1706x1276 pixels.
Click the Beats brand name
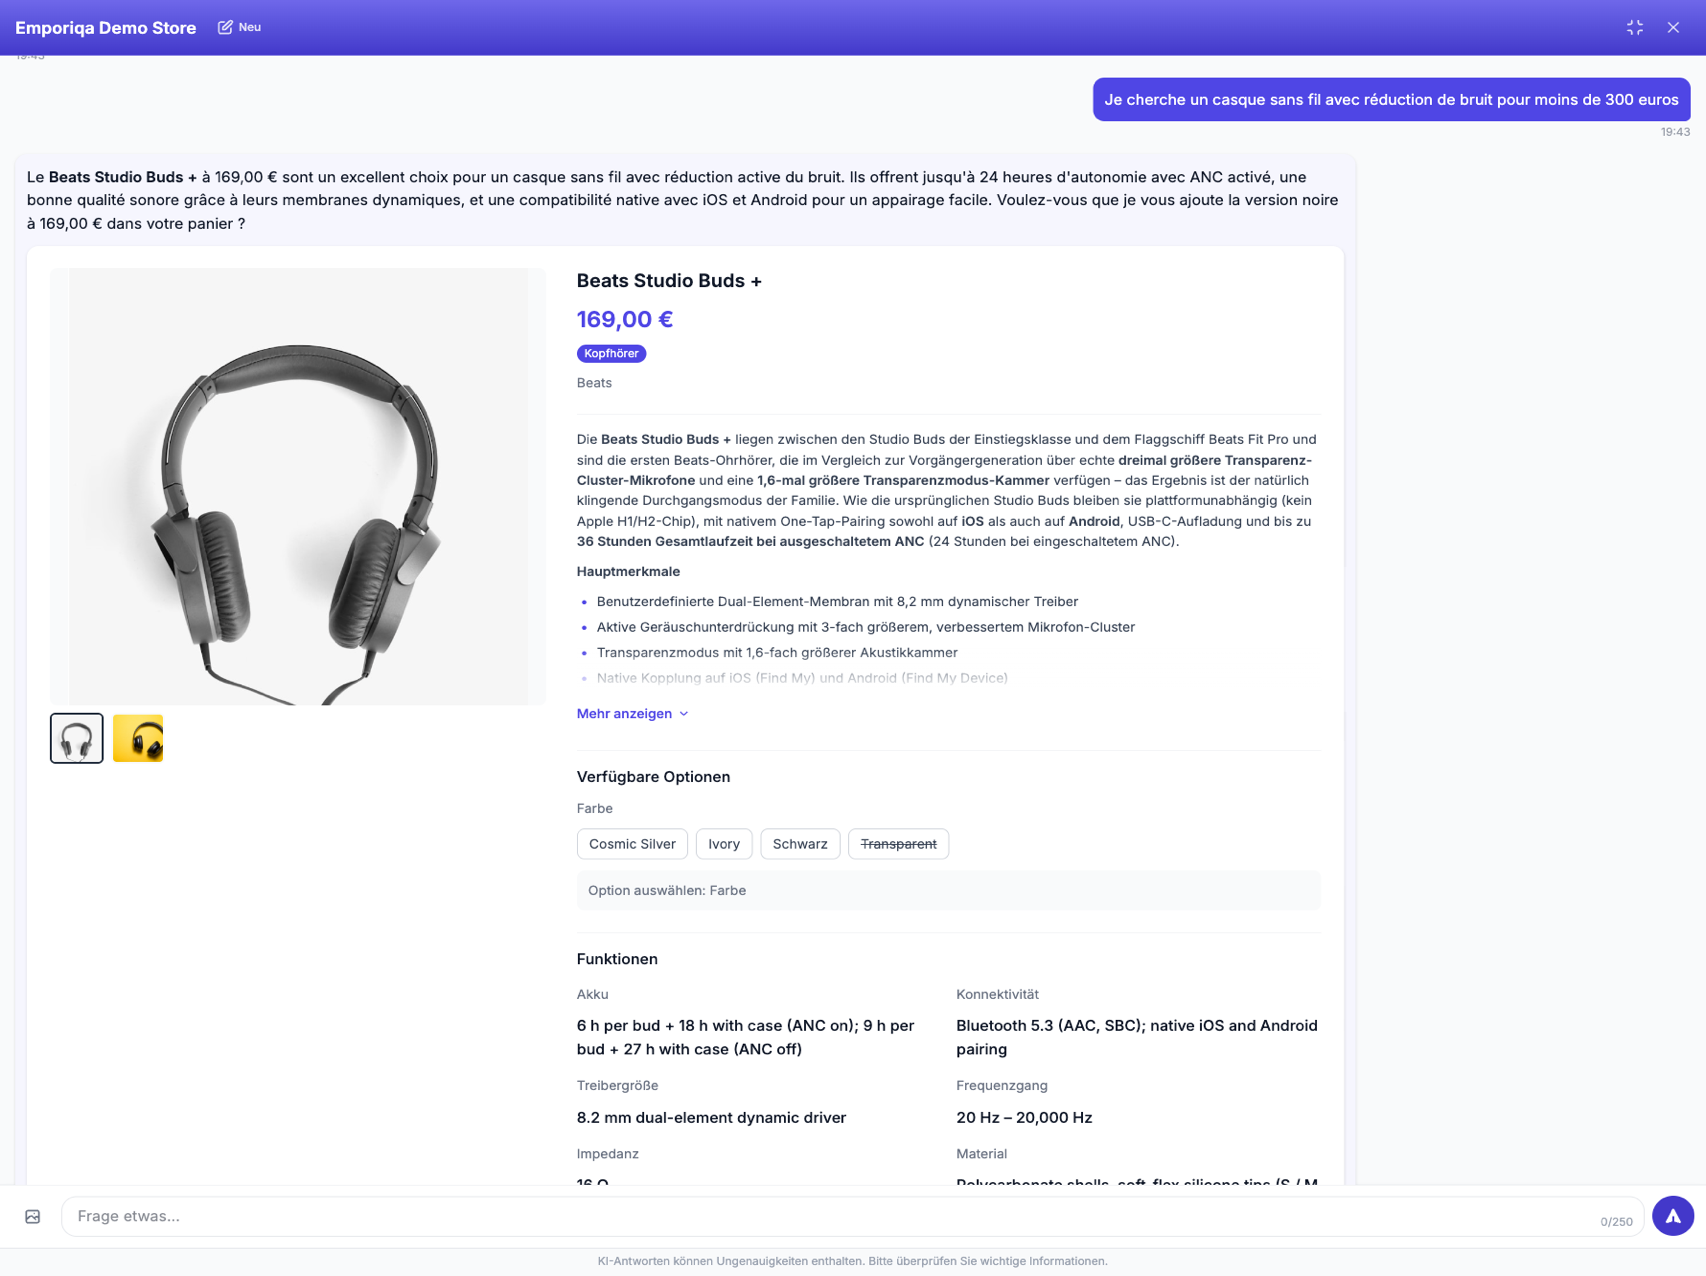pos(594,383)
